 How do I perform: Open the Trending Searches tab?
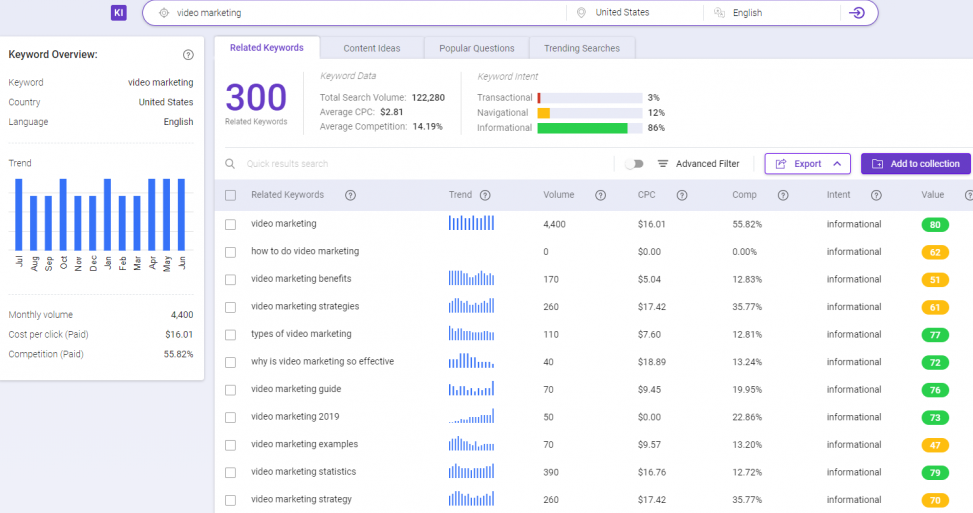tap(582, 48)
